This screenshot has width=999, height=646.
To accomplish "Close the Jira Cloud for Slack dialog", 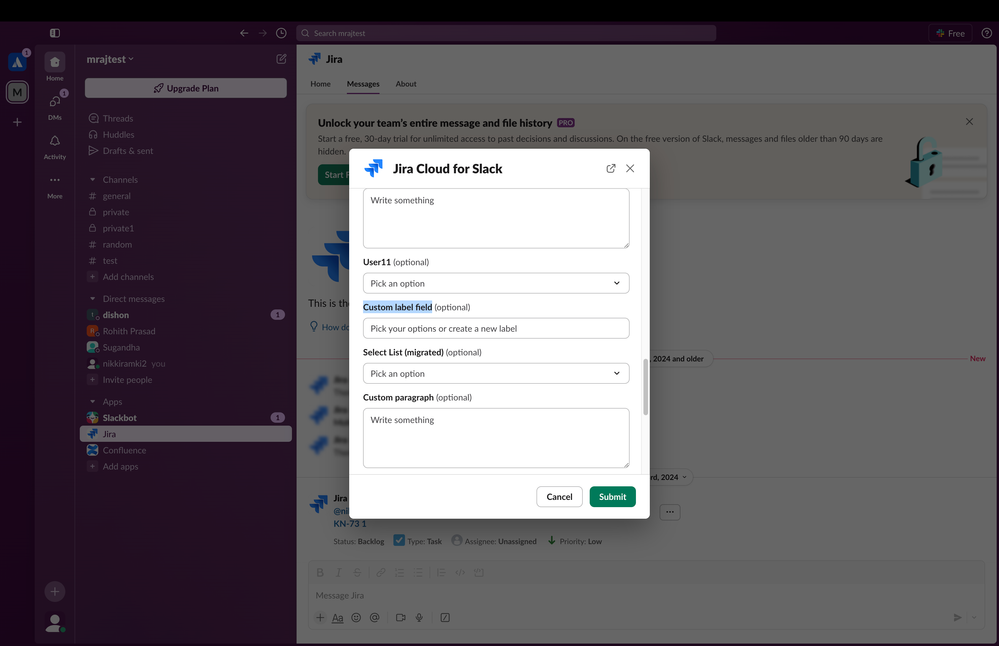I will pos(630,168).
